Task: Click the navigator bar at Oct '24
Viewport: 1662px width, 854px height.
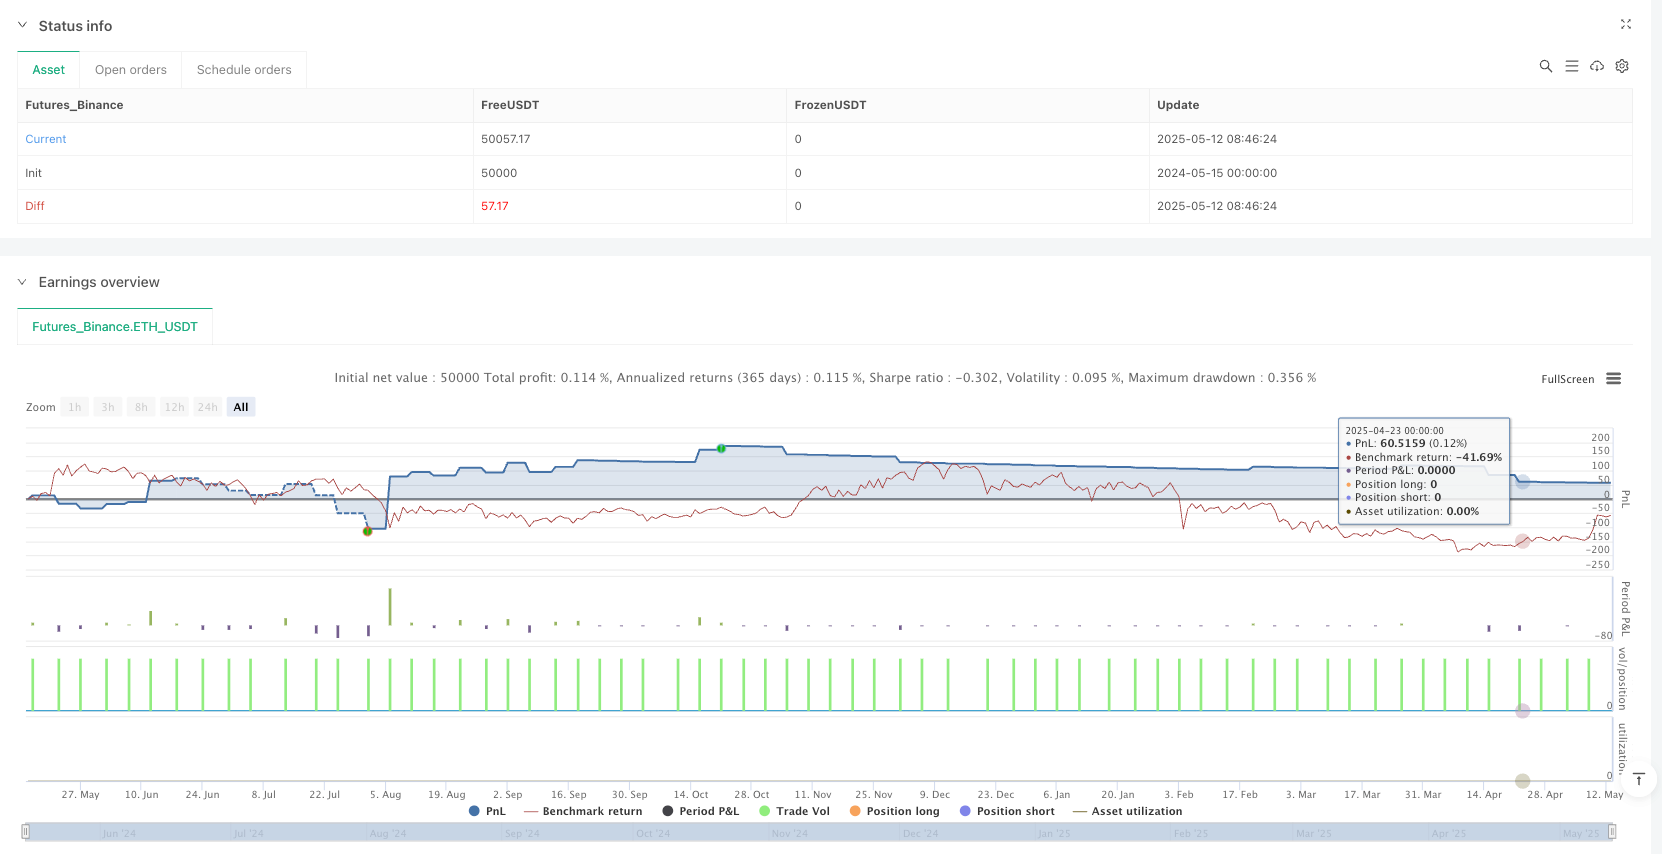Action: pos(653,833)
